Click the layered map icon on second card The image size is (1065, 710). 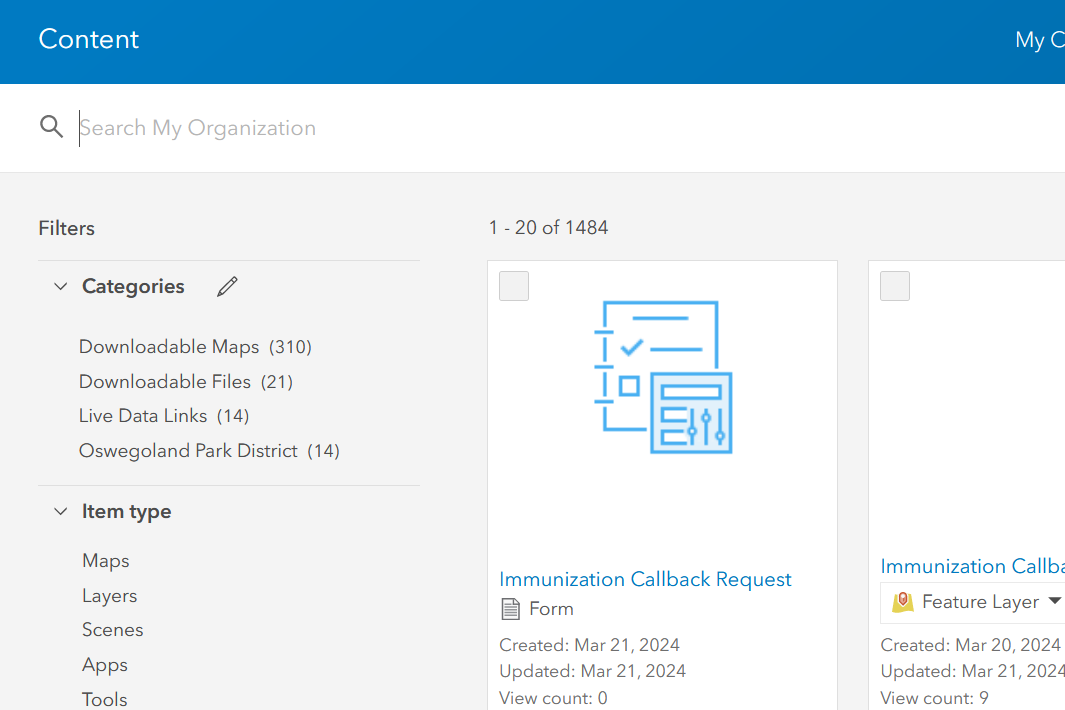tap(903, 601)
